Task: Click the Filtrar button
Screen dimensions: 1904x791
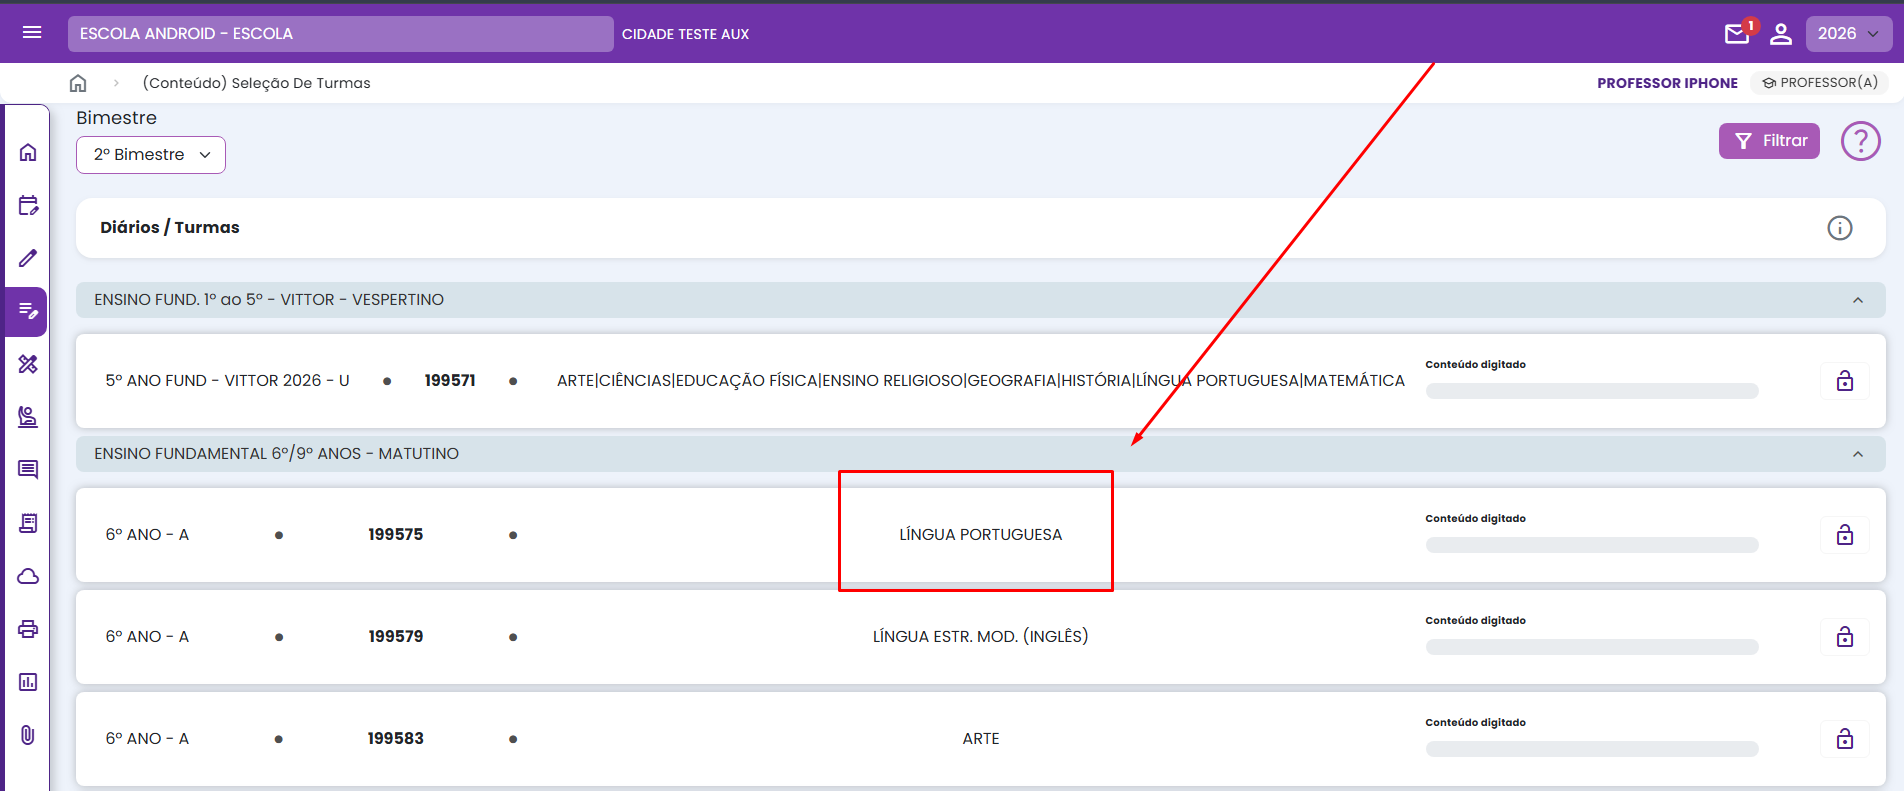Action: point(1768,141)
